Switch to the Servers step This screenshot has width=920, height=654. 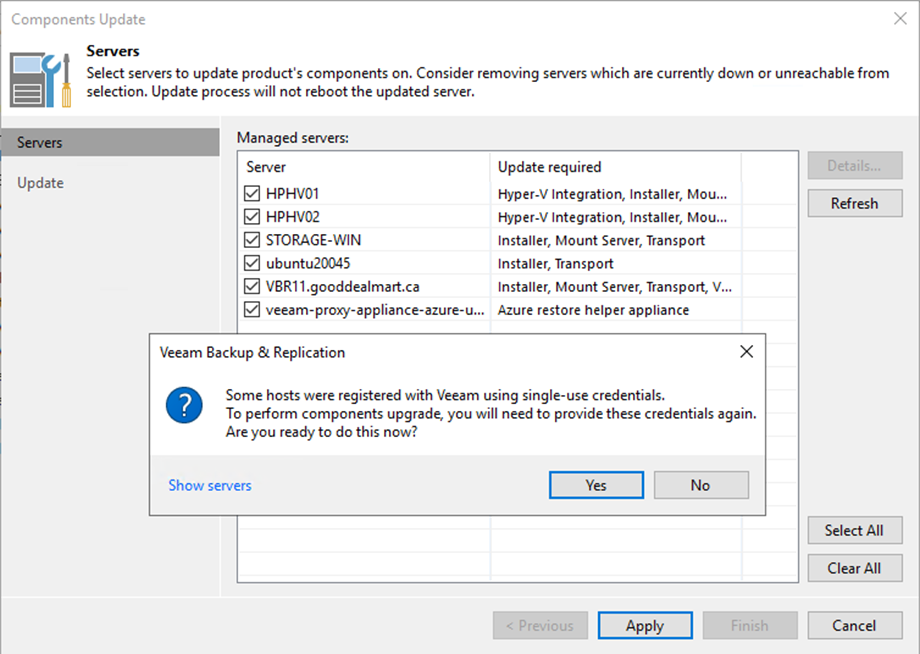coord(40,143)
